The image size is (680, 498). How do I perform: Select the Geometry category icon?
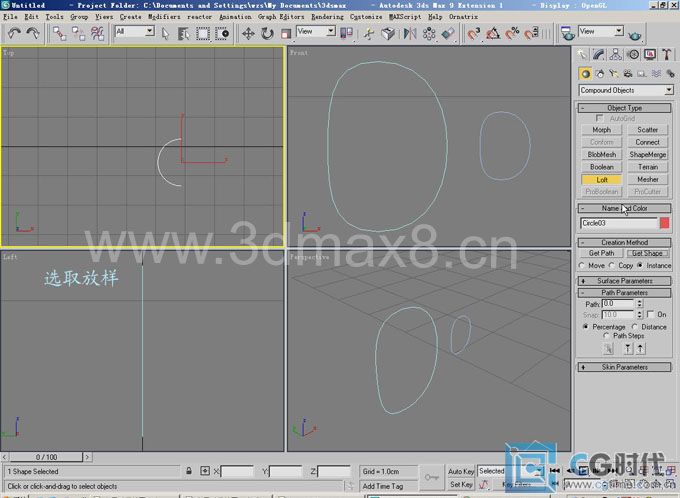(x=585, y=74)
